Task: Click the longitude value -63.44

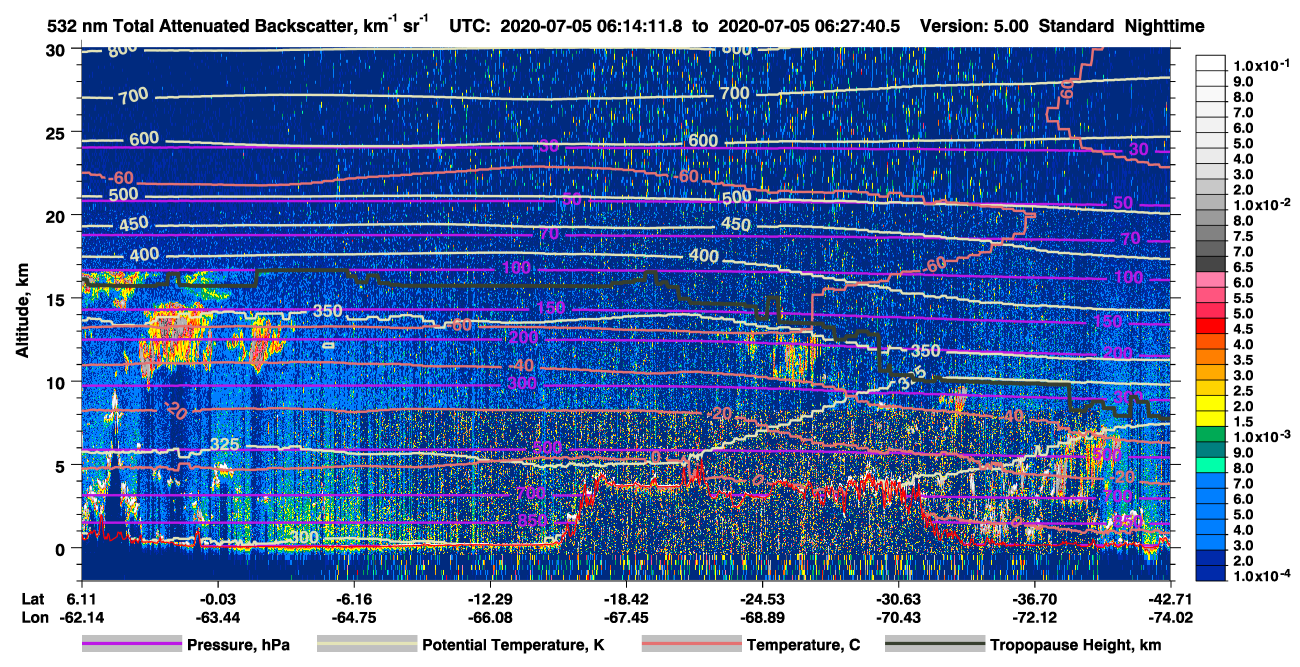Action: click(218, 617)
